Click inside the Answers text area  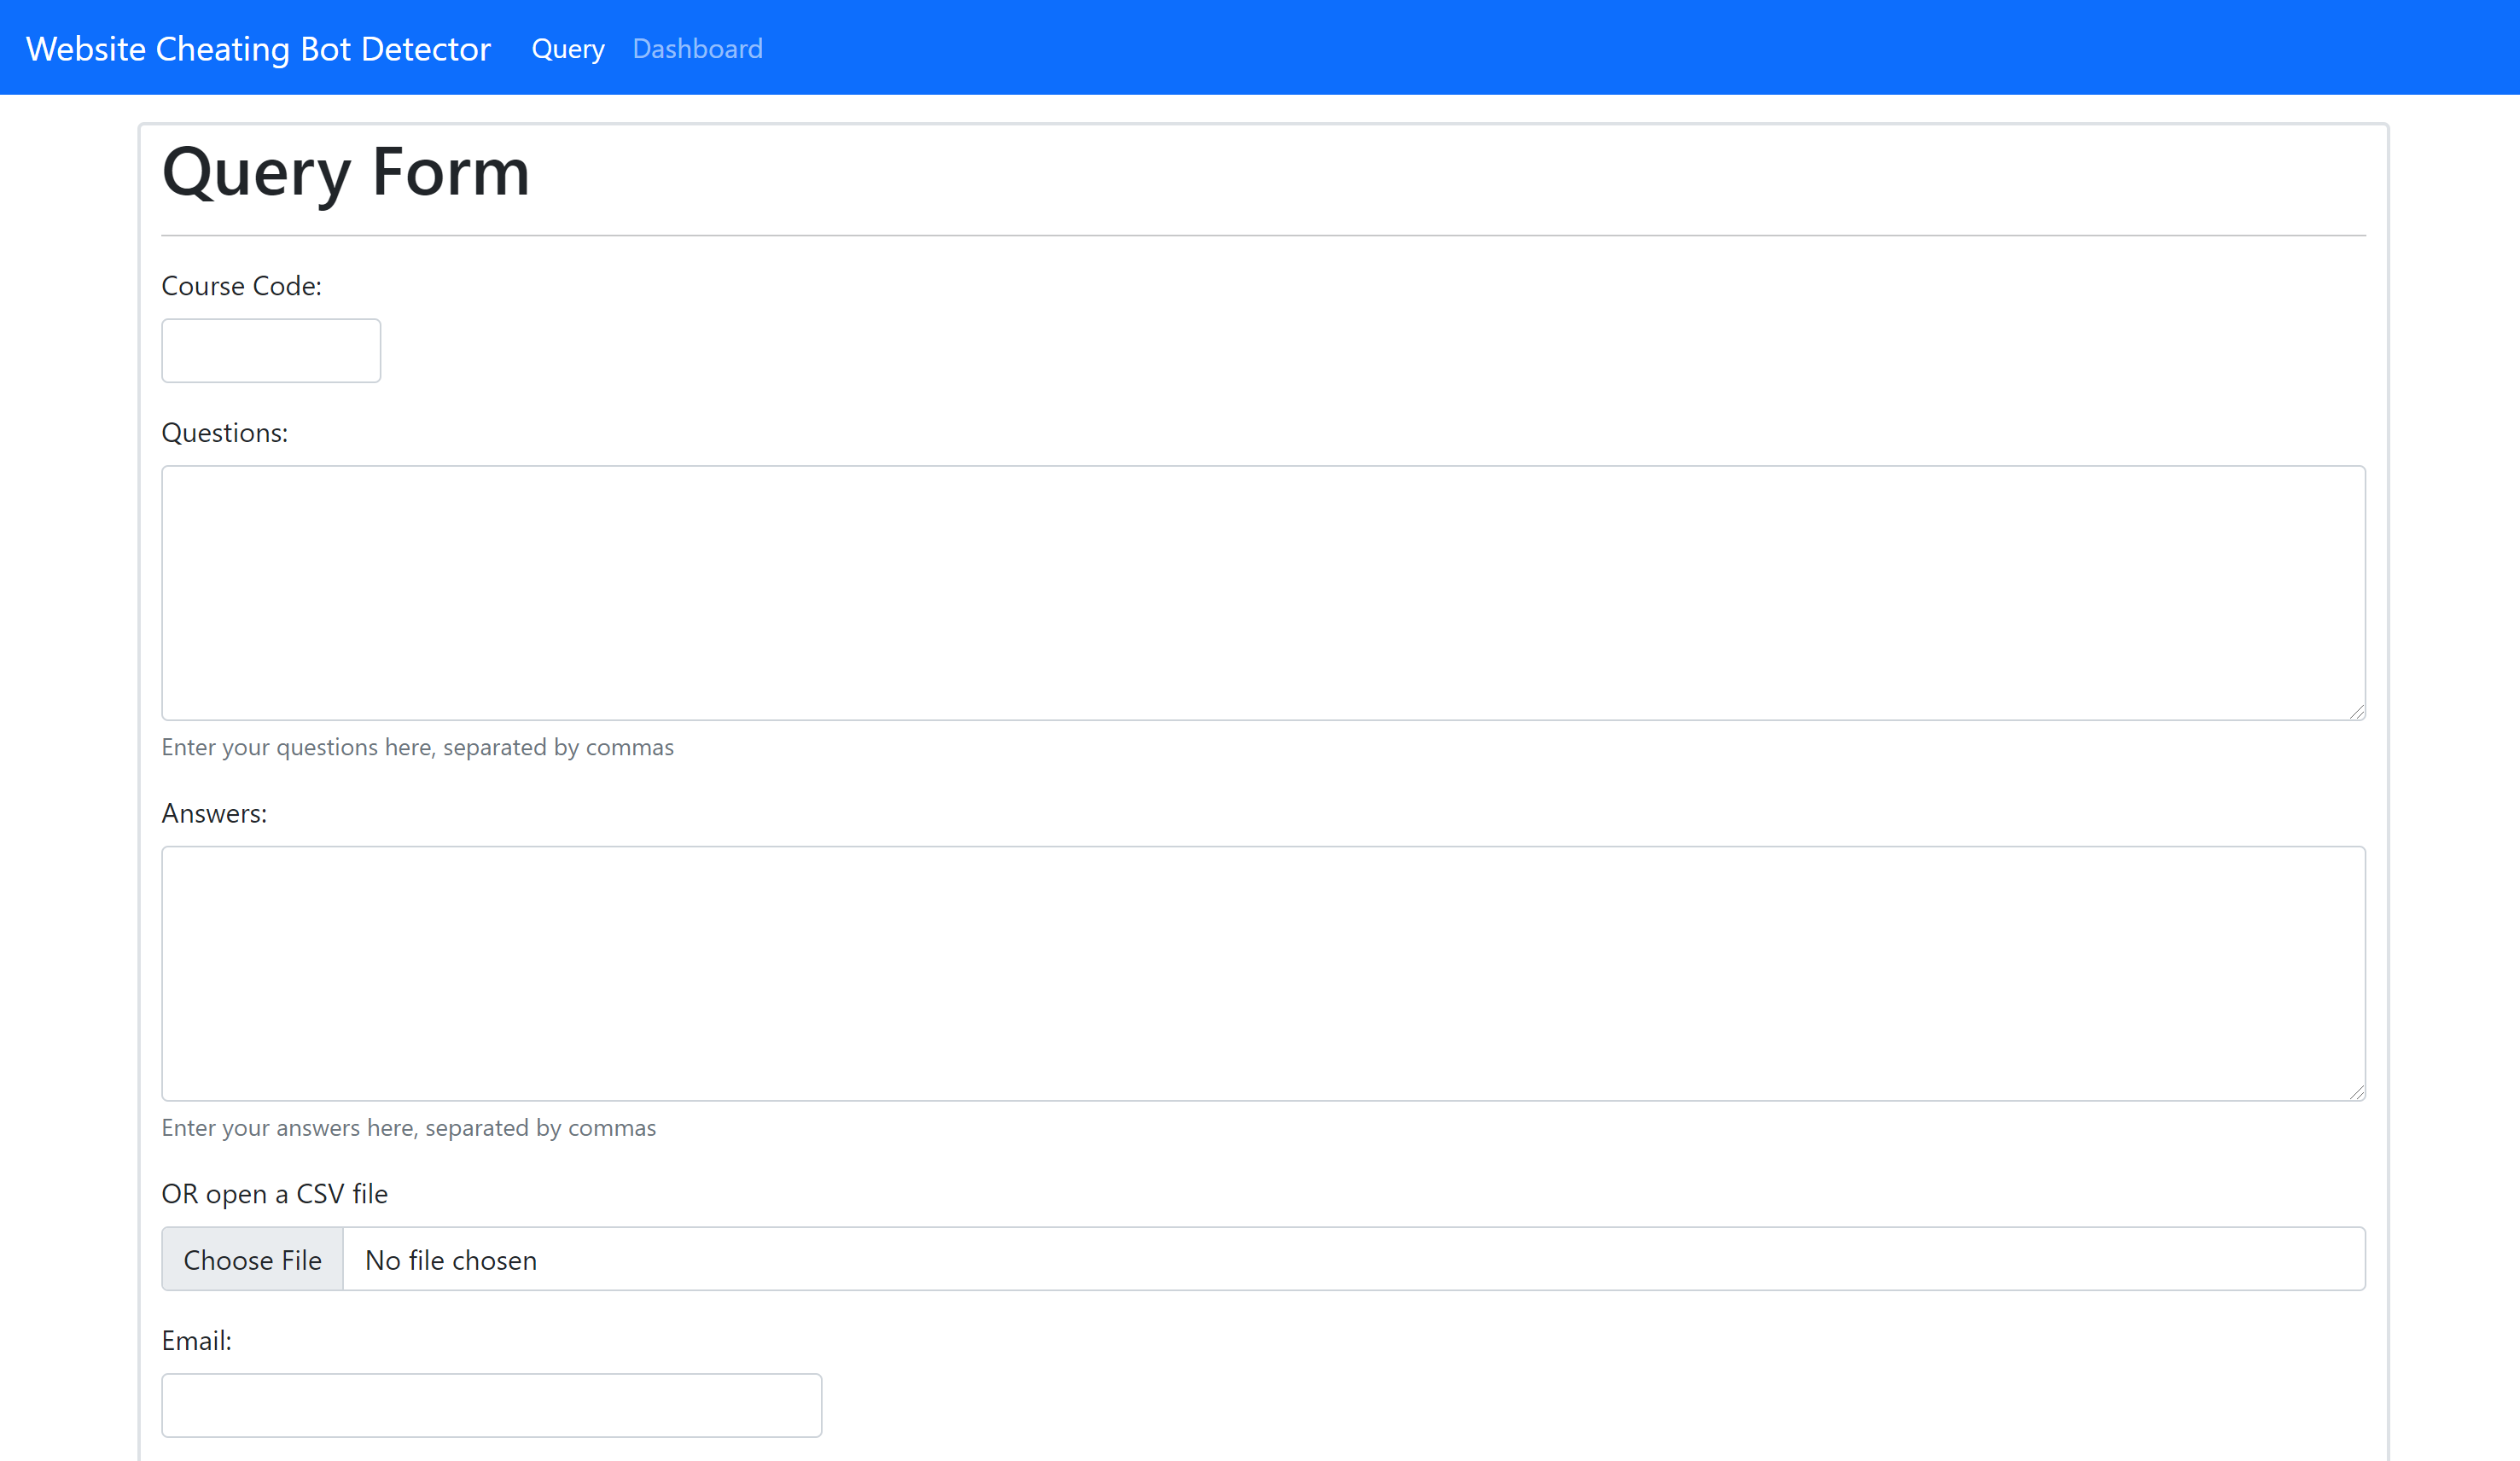[x=1262, y=973]
